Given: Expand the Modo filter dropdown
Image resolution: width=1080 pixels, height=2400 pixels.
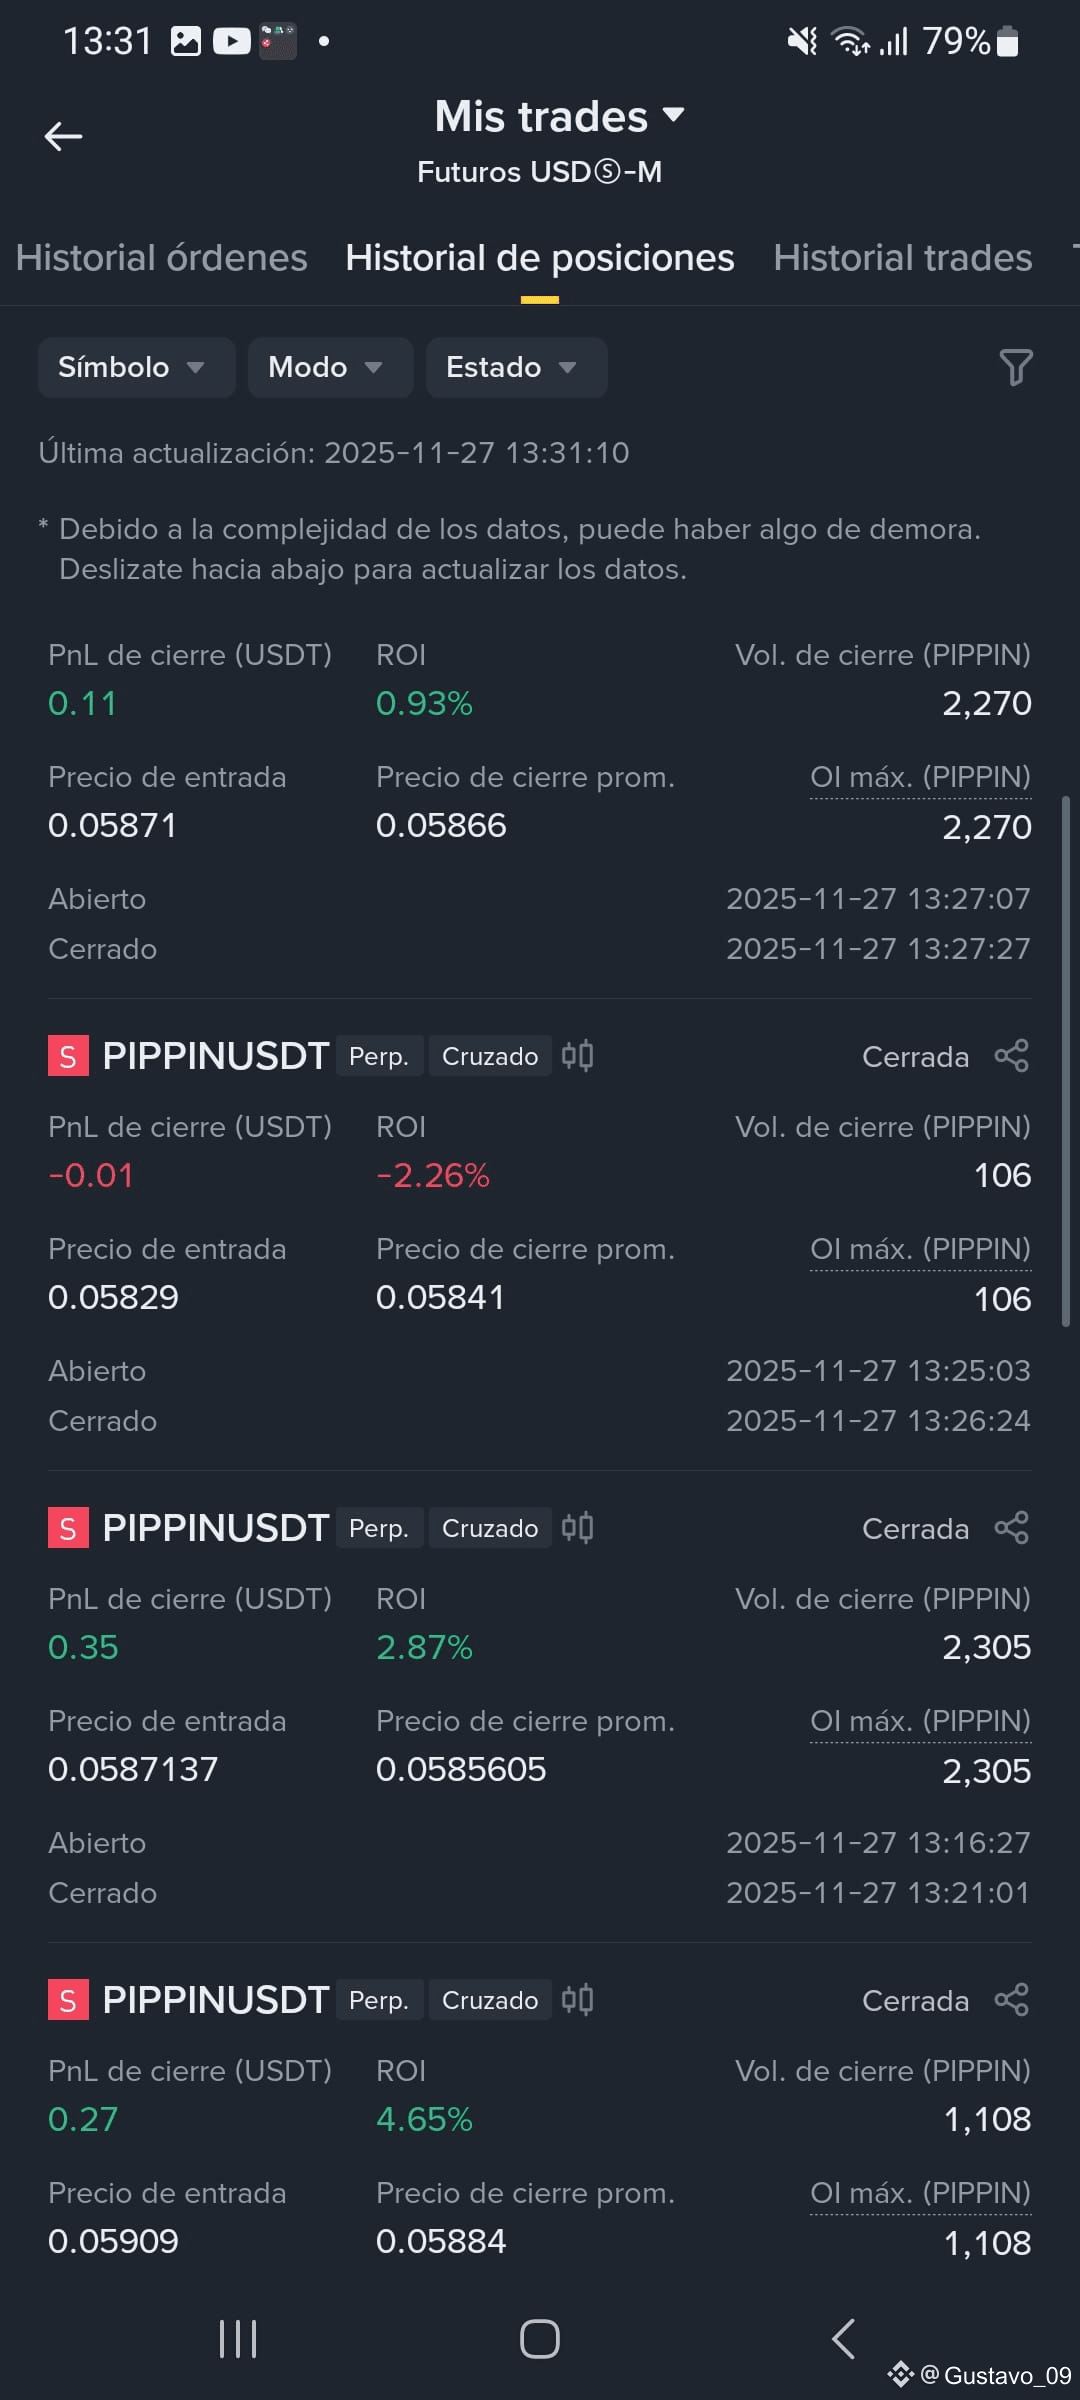Looking at the screenshot, I should pos(331,367).
